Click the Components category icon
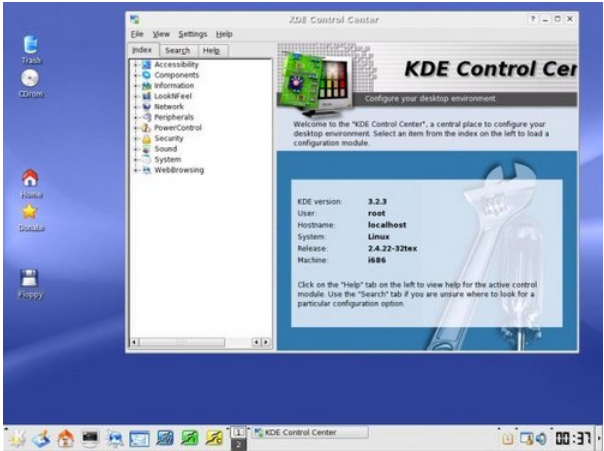This screenshot has height=451, width=604. pyautogui.click(x=146, y=75)
